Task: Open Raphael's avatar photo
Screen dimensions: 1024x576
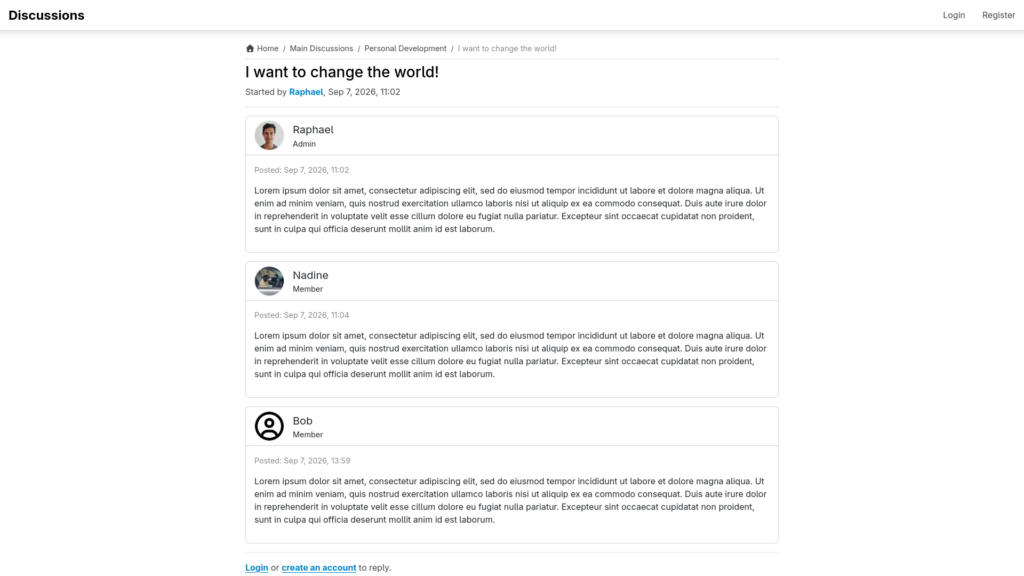Action: click(269, 136)
